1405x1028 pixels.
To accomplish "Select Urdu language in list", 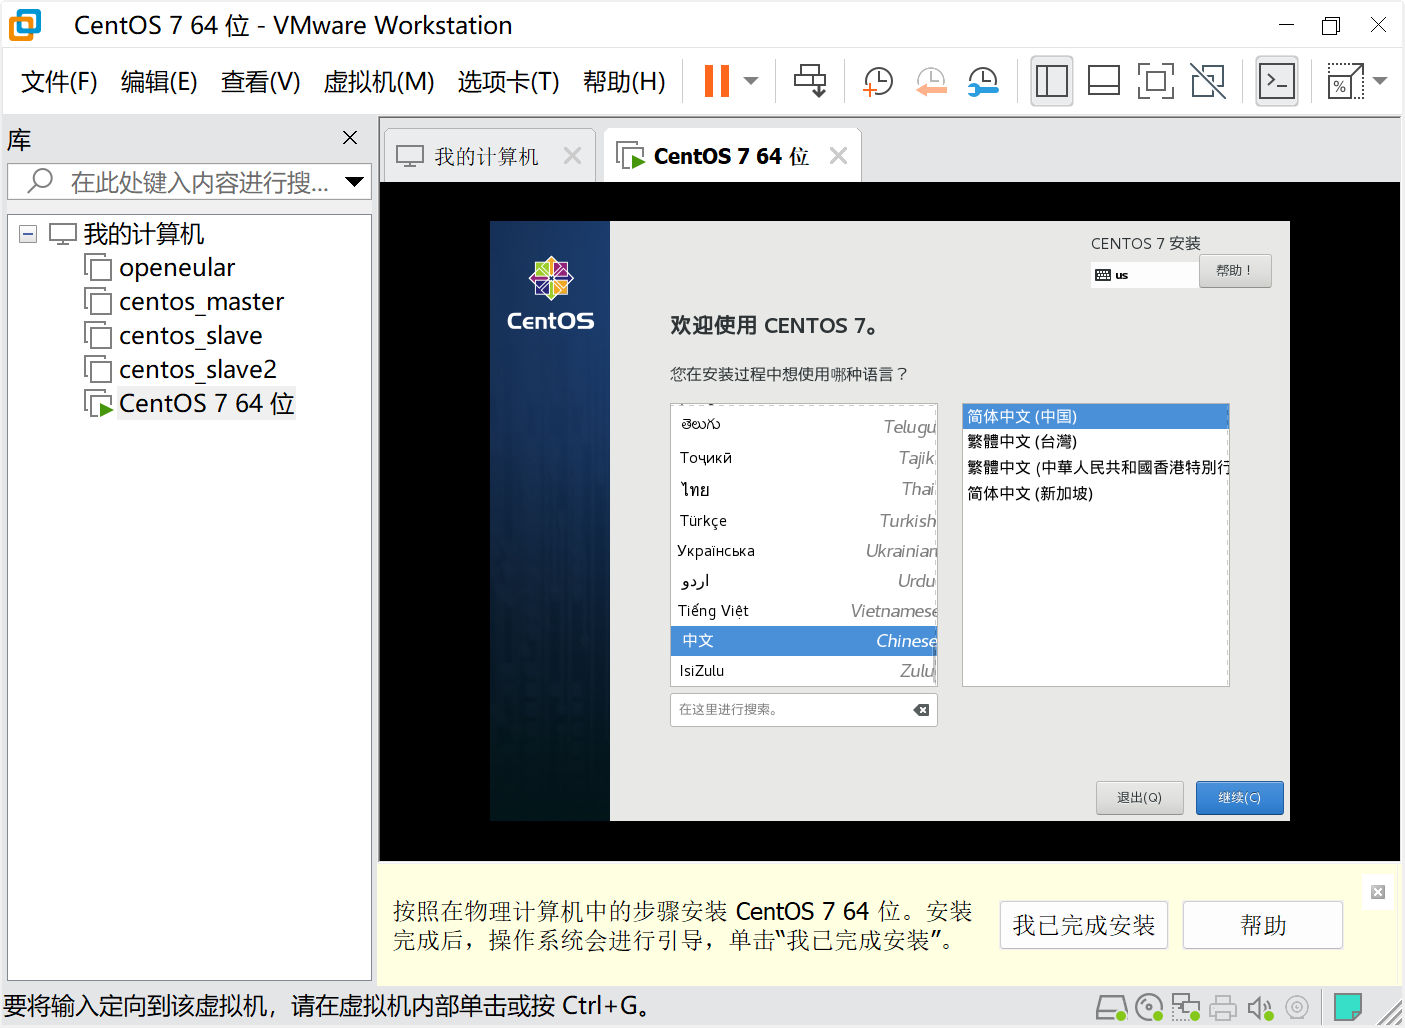I will tap(804, 581).
